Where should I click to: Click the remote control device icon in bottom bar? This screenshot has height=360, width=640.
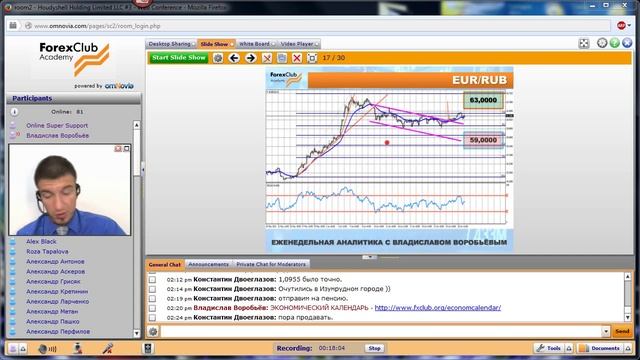[x=148, y=348]
